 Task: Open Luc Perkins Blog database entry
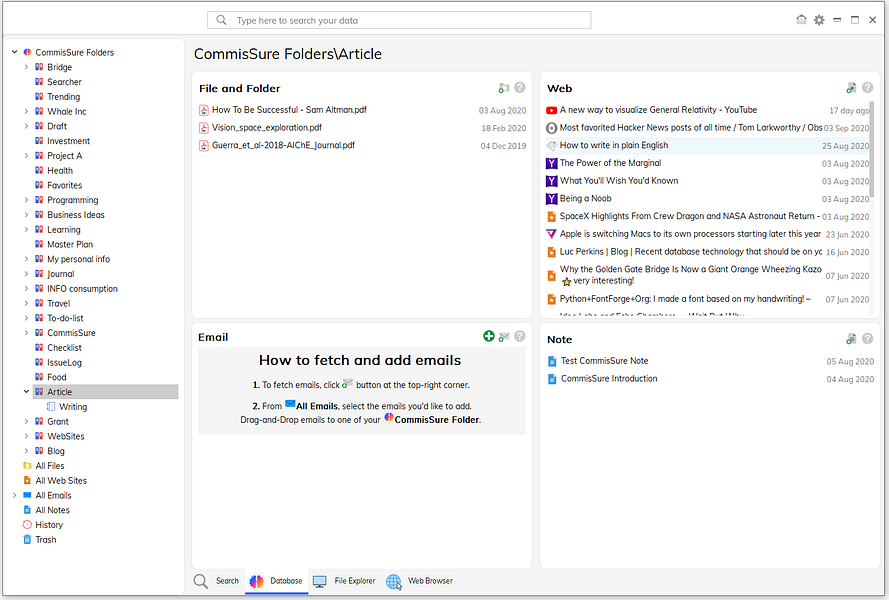pyautogui.click(x=691, y=251)
